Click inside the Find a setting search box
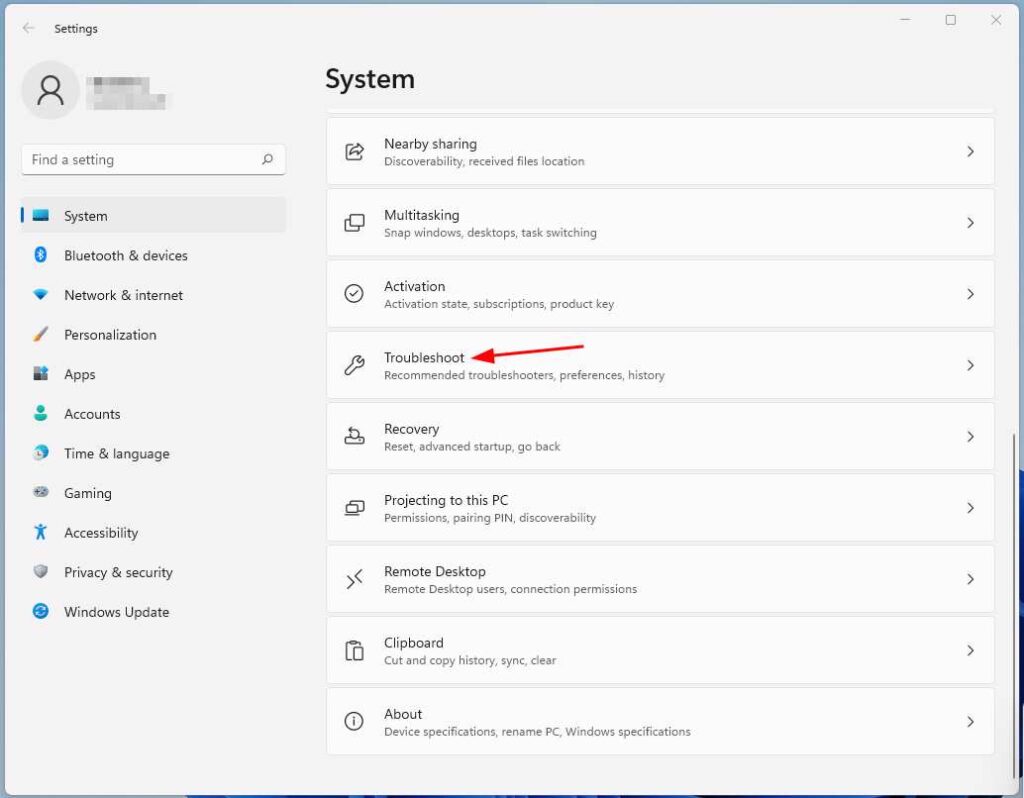1024x798 pixels. [x=140, y=159]
